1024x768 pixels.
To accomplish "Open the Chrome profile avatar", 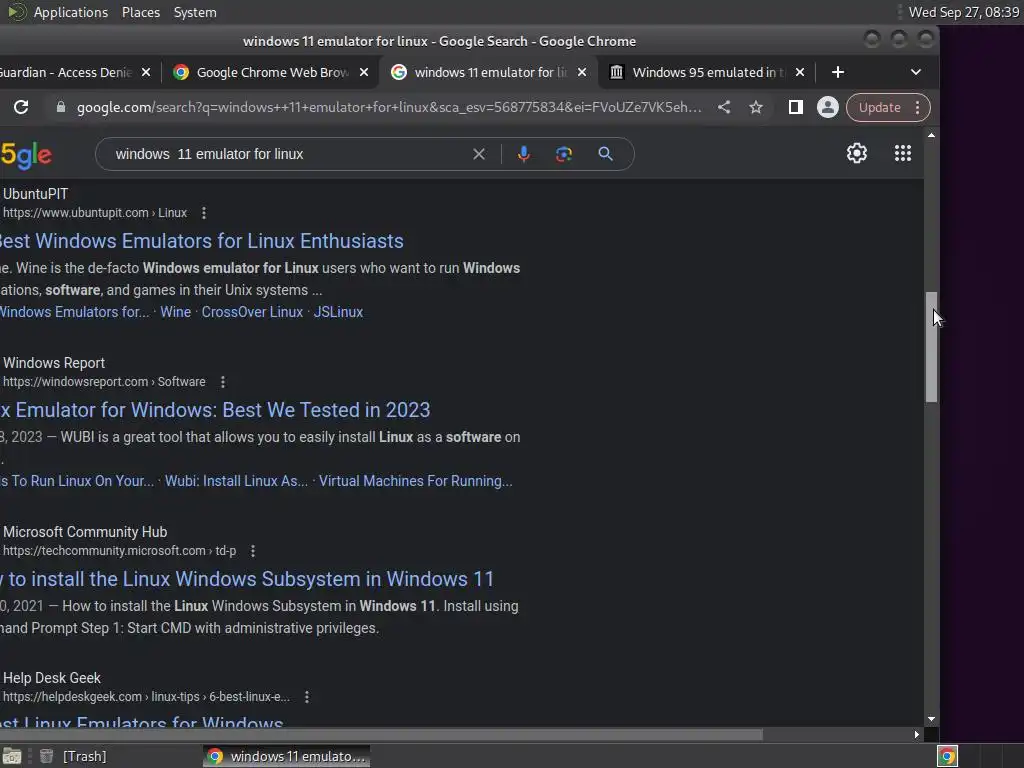I will pyautogui.click(x=827, y=107).
